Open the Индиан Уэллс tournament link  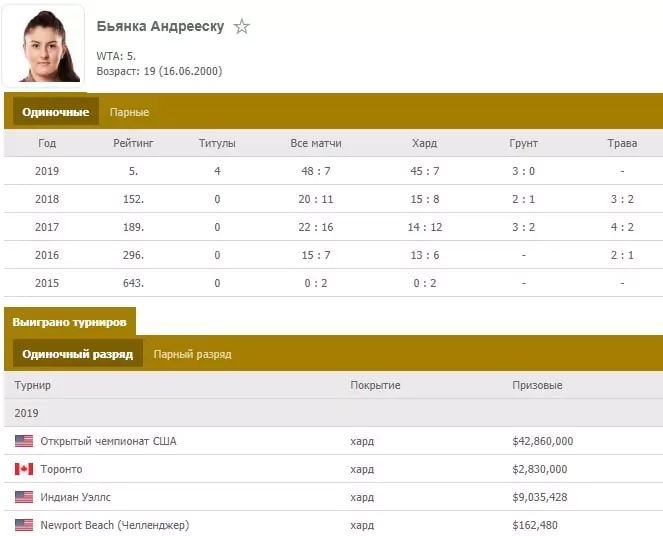click(75, 497)
